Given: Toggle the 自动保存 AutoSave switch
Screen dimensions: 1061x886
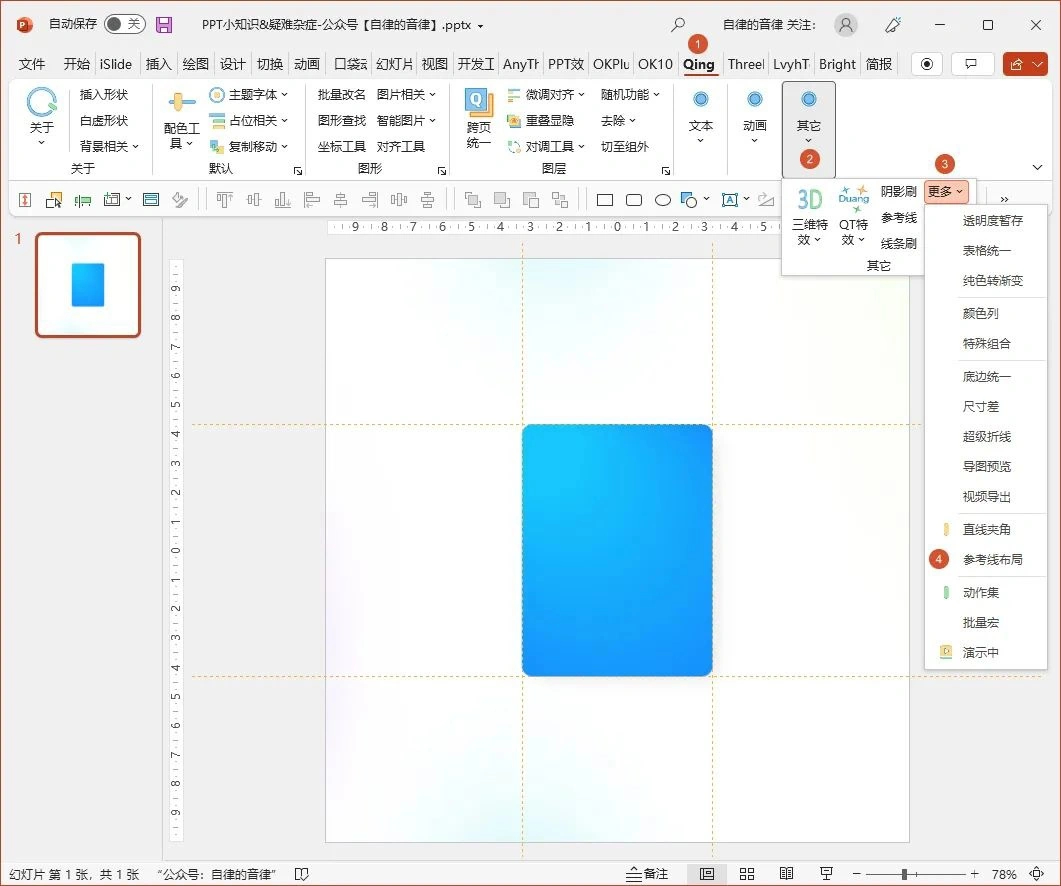Looking at the screenshot, I should (x=124, y=25).
